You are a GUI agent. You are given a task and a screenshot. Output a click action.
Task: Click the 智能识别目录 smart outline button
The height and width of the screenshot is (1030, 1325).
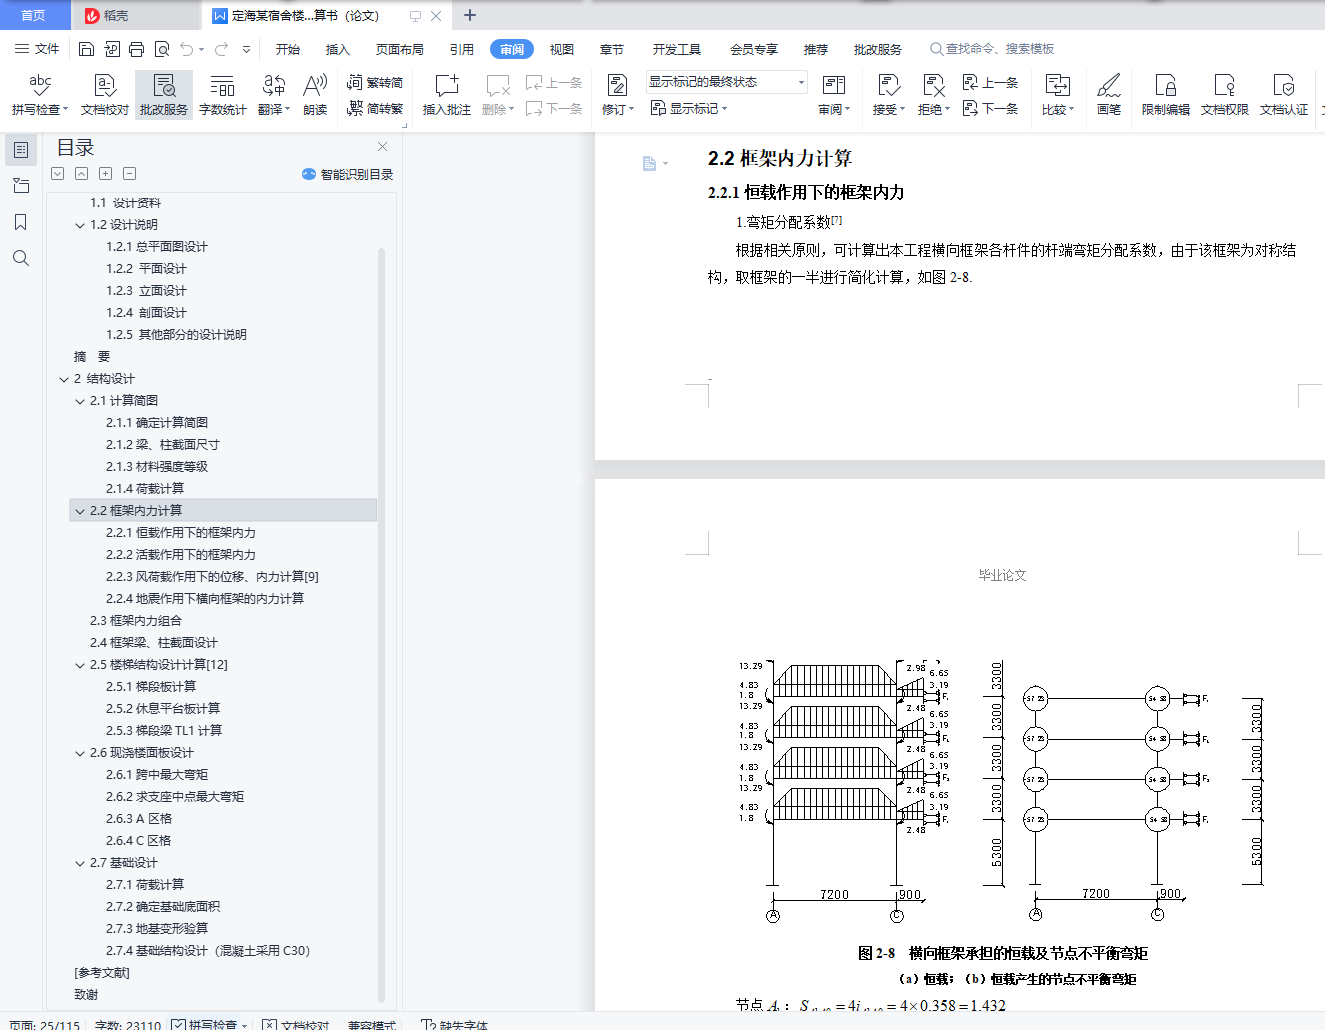[348, 174]
